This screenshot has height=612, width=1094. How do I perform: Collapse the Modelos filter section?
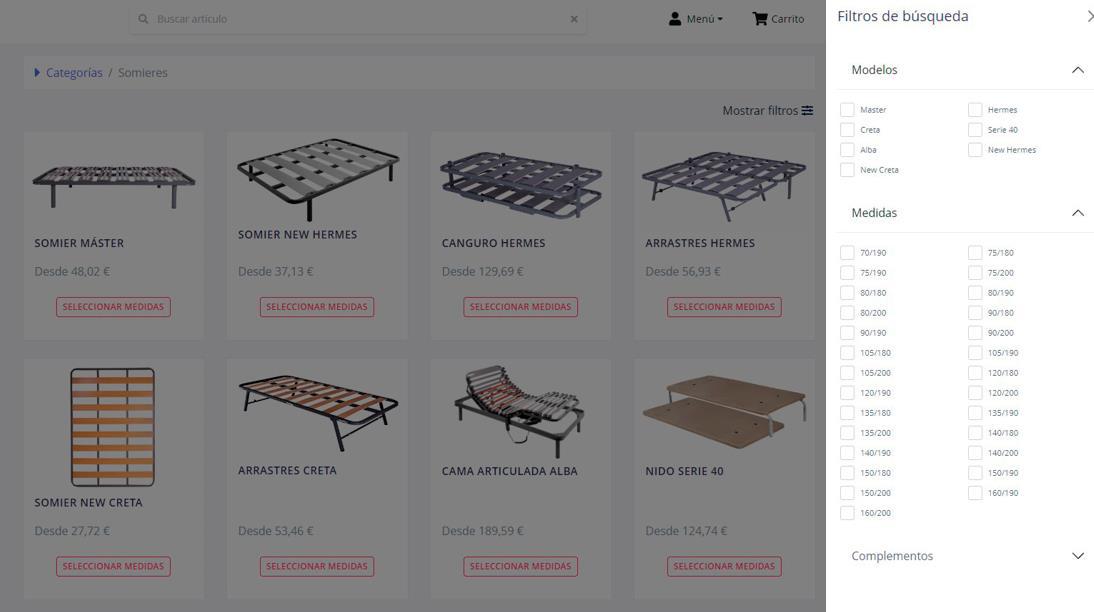click(1077, 70)
